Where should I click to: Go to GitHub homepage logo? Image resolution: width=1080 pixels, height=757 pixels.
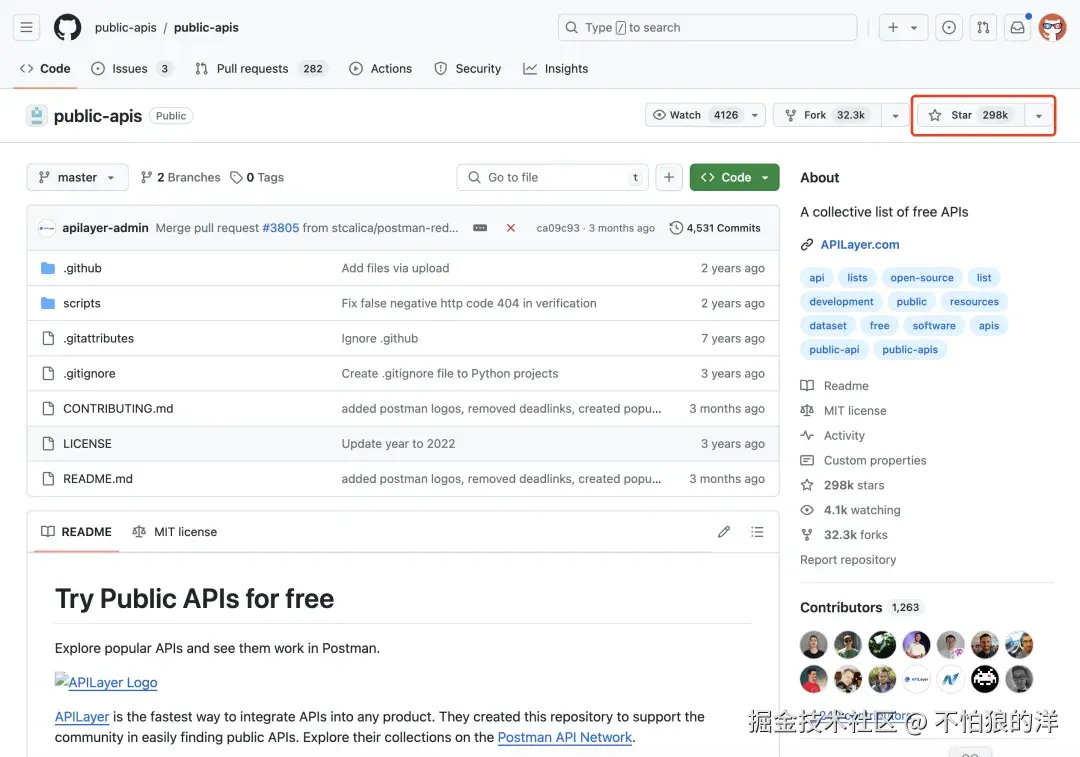coord(68,28)
